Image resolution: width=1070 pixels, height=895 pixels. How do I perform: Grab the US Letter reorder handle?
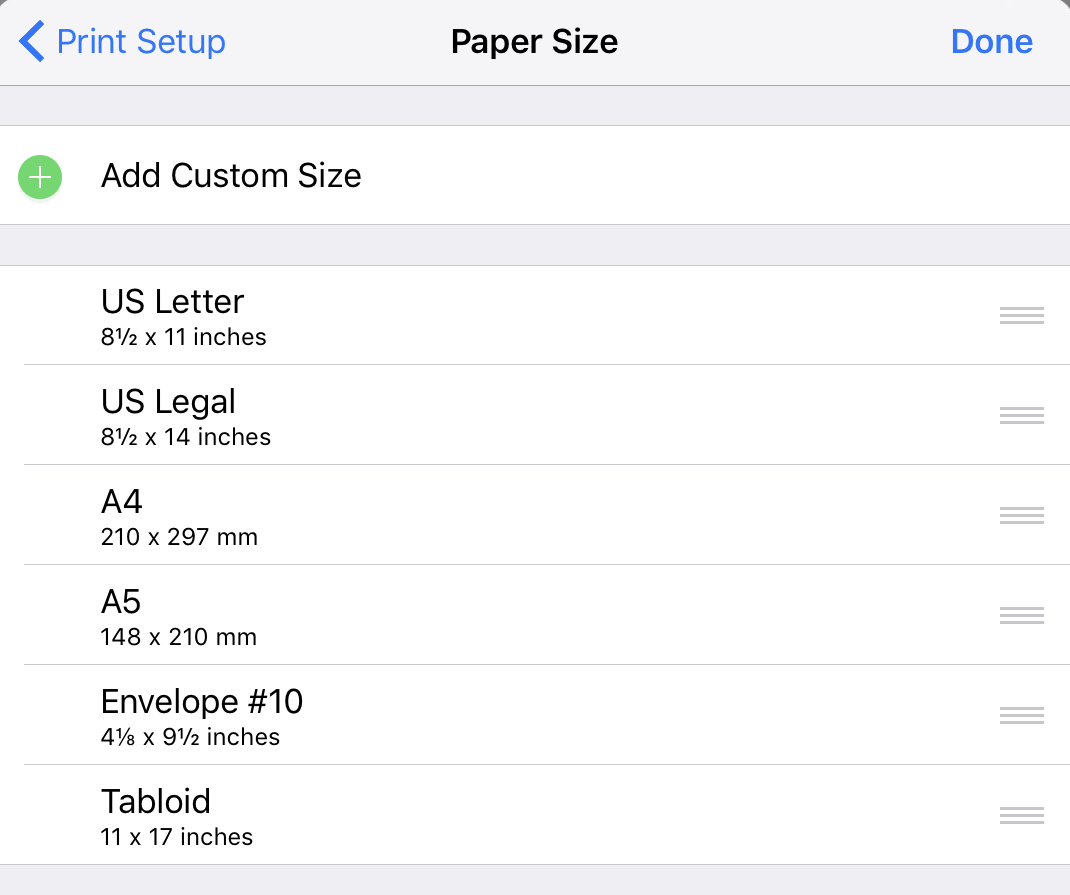pyautogui.click(x=1022, y=315)
